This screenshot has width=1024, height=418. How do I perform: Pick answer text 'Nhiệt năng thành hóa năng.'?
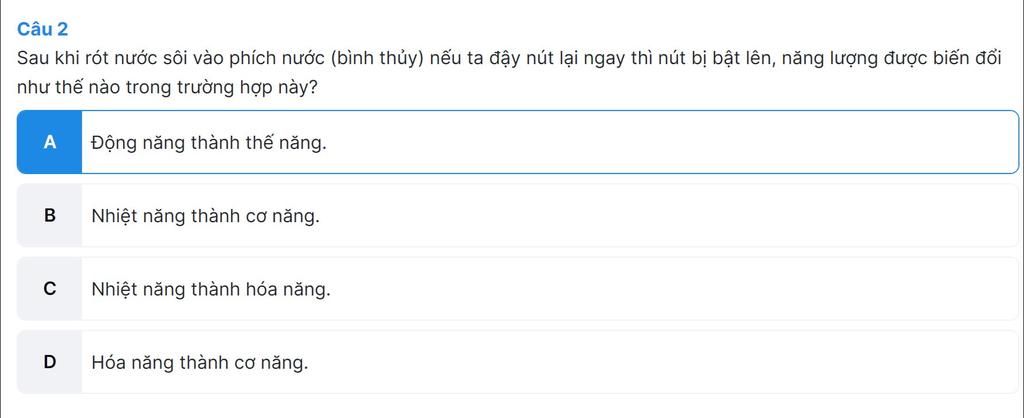coord(211,289)
